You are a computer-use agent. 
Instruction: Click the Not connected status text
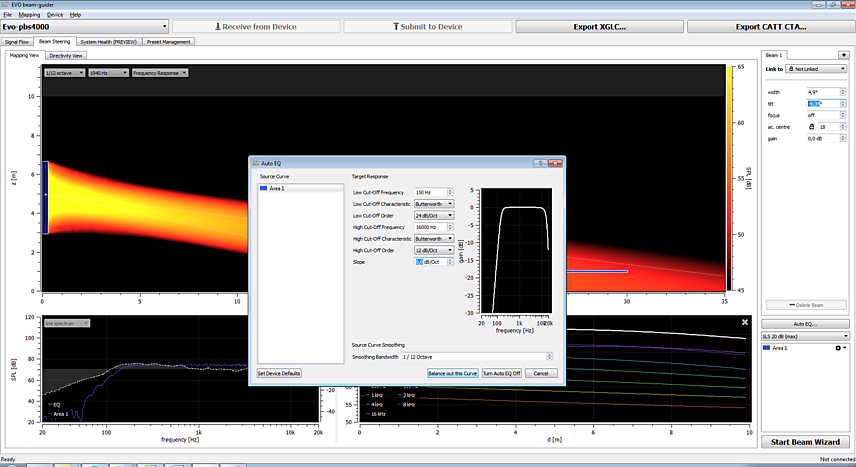point(837,459)
